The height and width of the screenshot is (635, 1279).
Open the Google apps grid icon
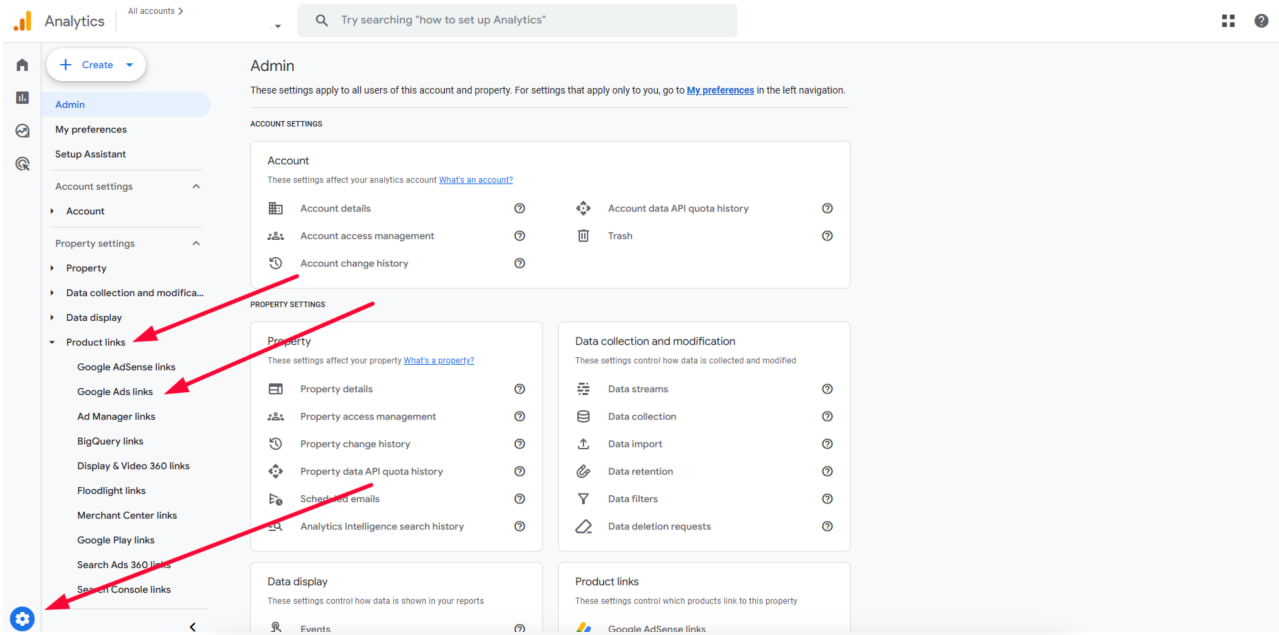[x=1228, y=21]
